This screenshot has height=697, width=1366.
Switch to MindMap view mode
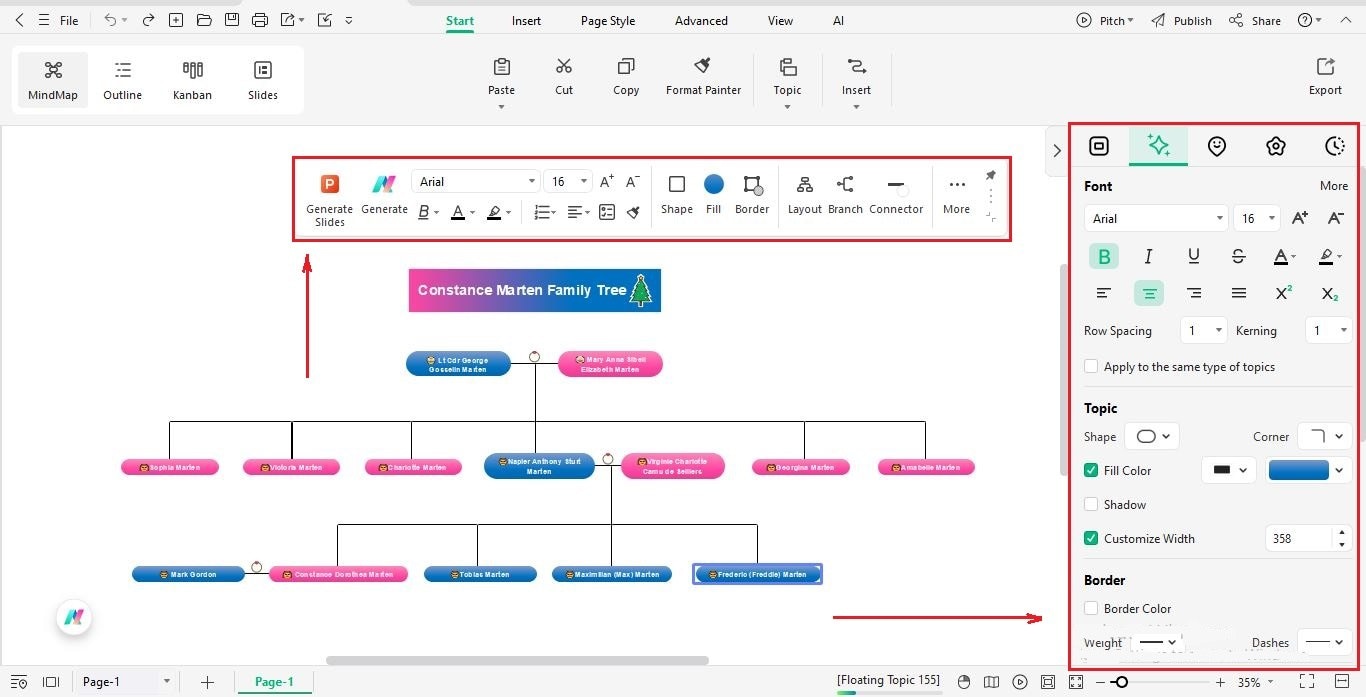coord(53,80)
